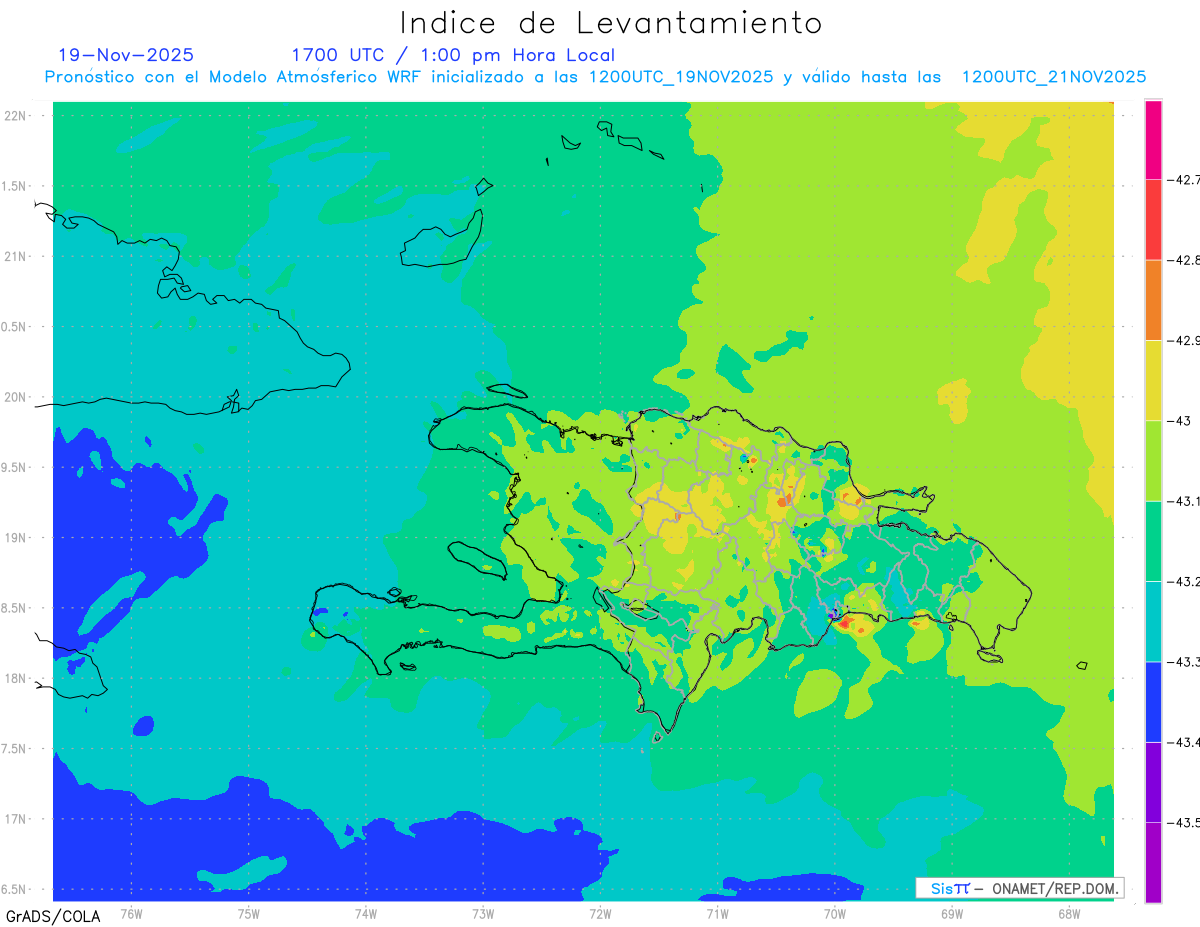Select the date label '19-Nov-2025'
1200x927 pixels.
[x=126, y=55]
